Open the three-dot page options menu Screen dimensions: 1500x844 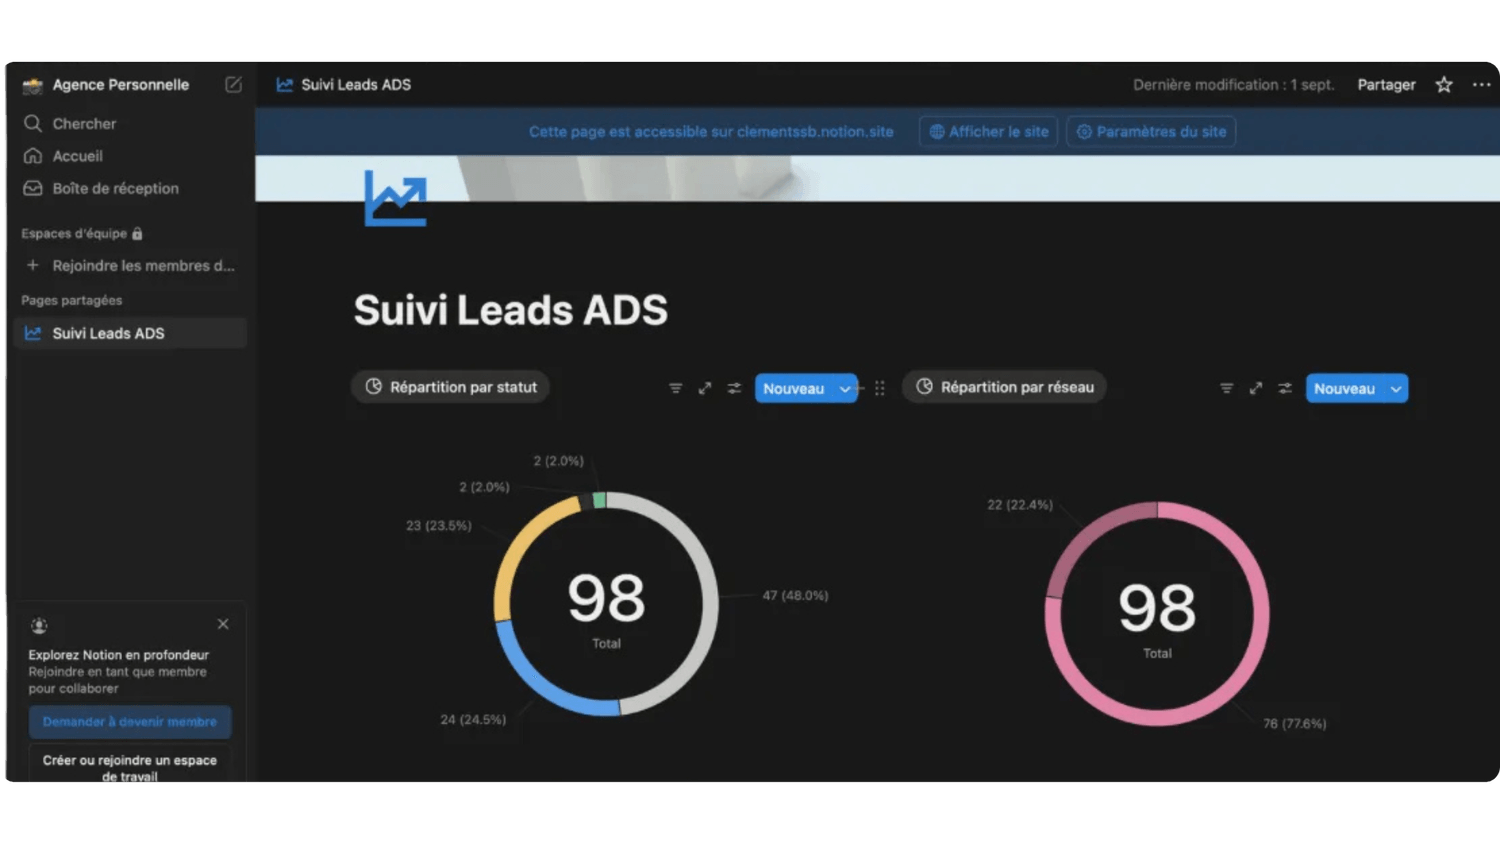coord(1481,85)
